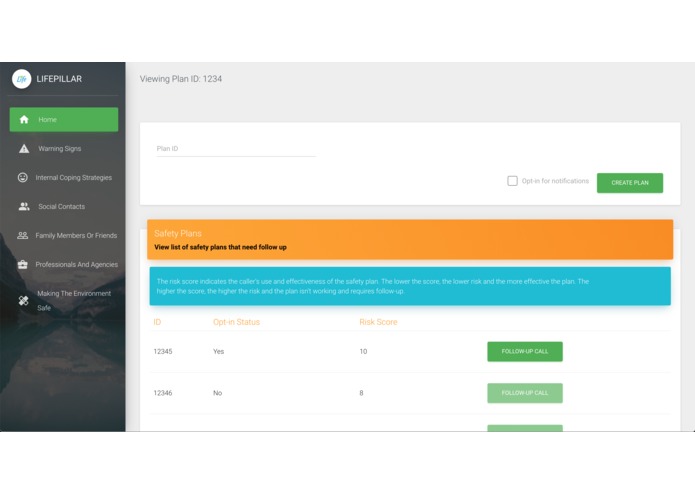Click the 'Opt-in for notifications' label
695x494 pixels.
(555, 181)
